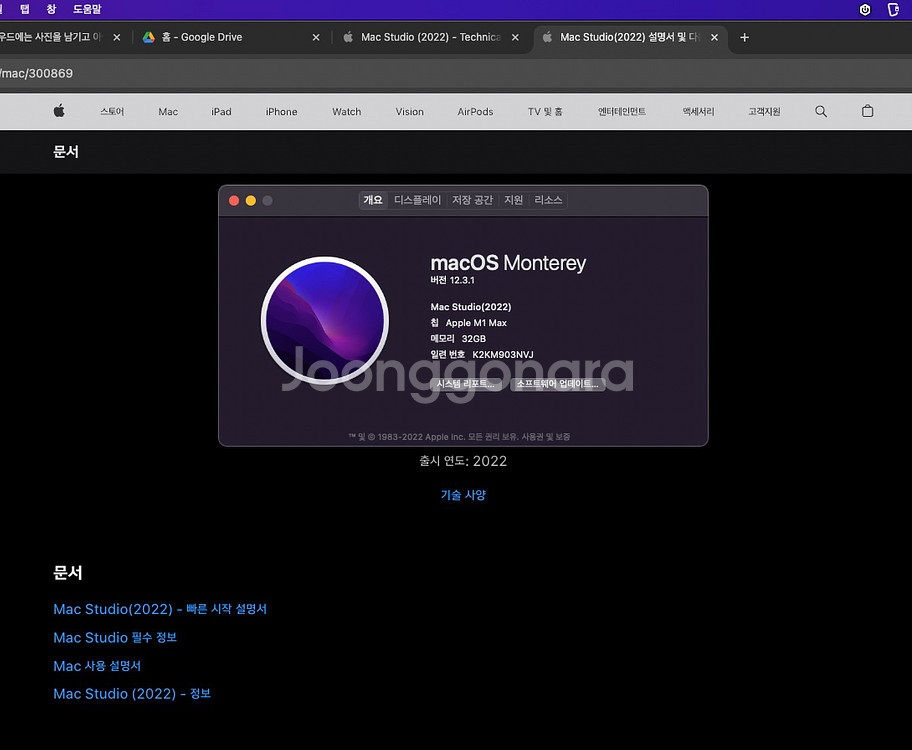Screen dimensions: 912x750
Task: Close the Mac Studio(2022) 설명서 tab
Action: [714, 37]
